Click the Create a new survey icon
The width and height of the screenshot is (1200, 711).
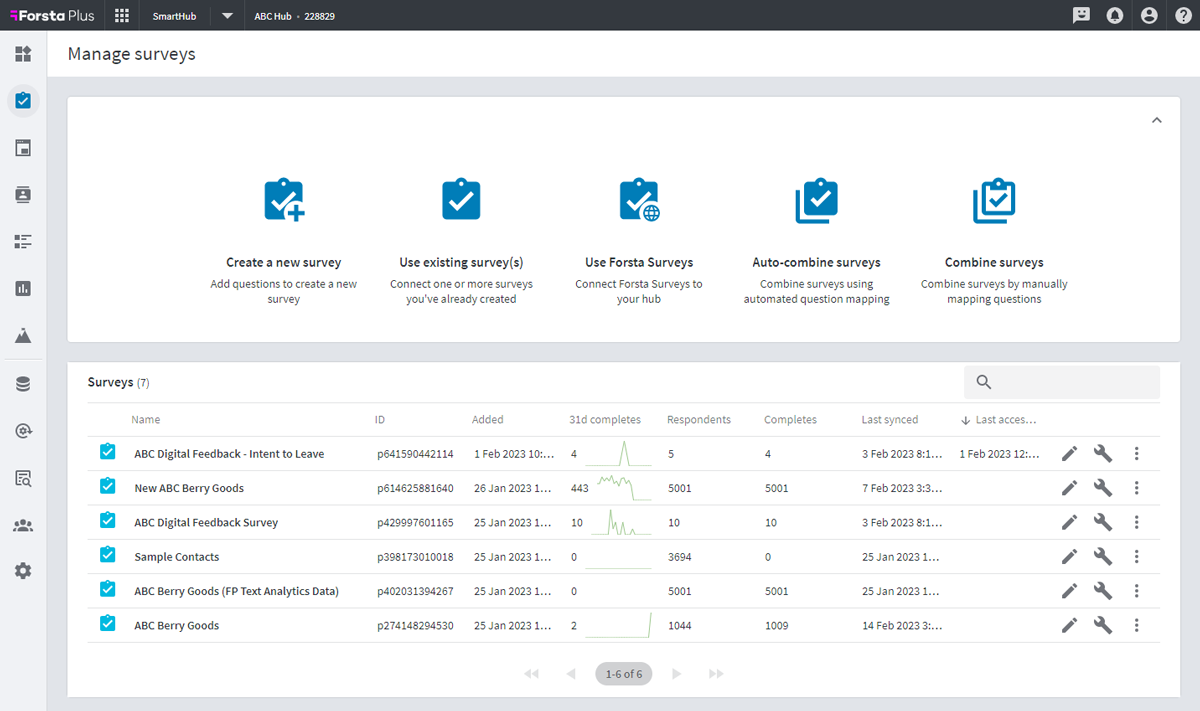tap(284, 200)
